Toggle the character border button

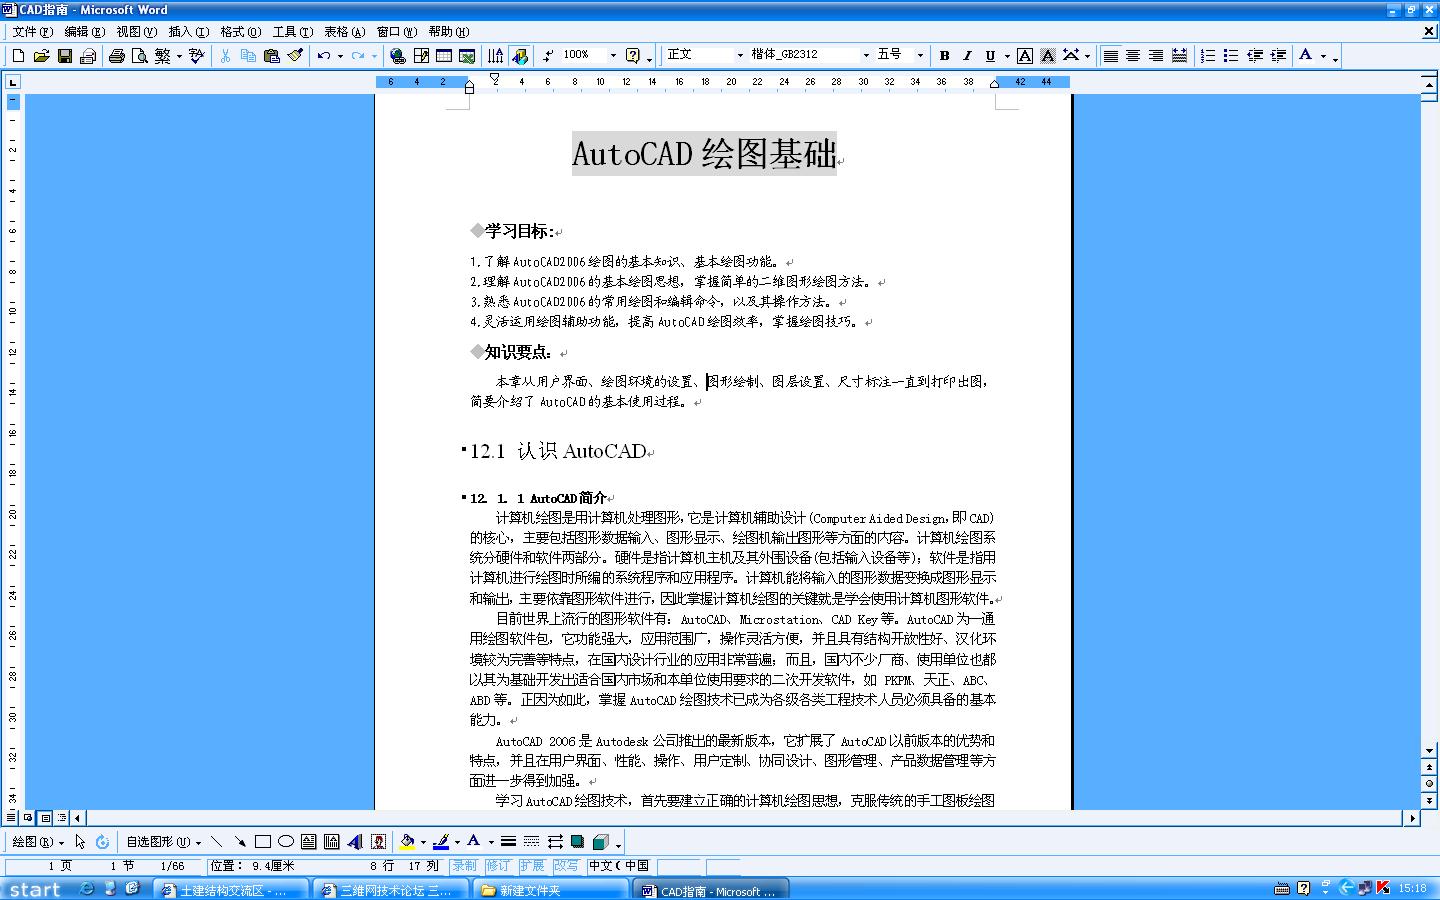tap(1025, 56)
